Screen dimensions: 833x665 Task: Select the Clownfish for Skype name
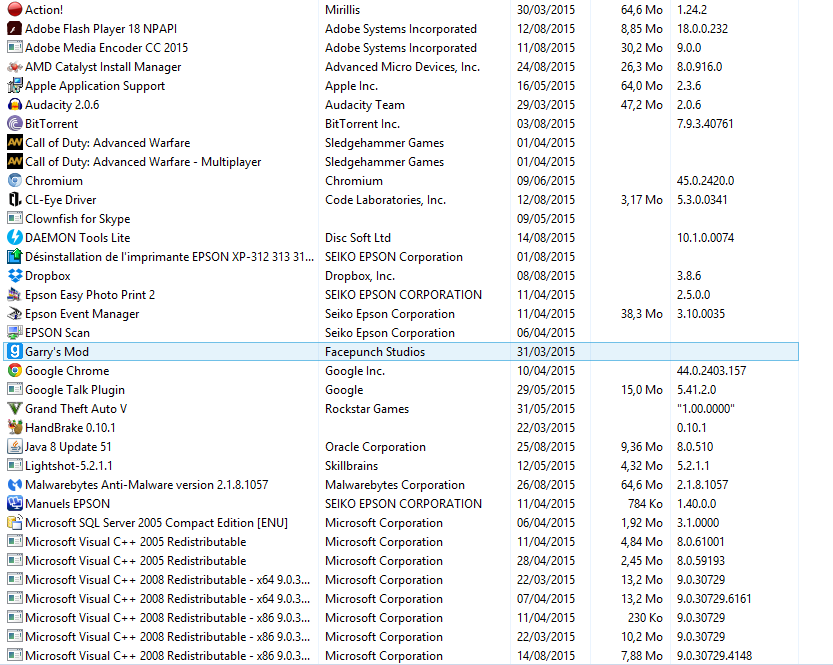[x=78, y=219]
